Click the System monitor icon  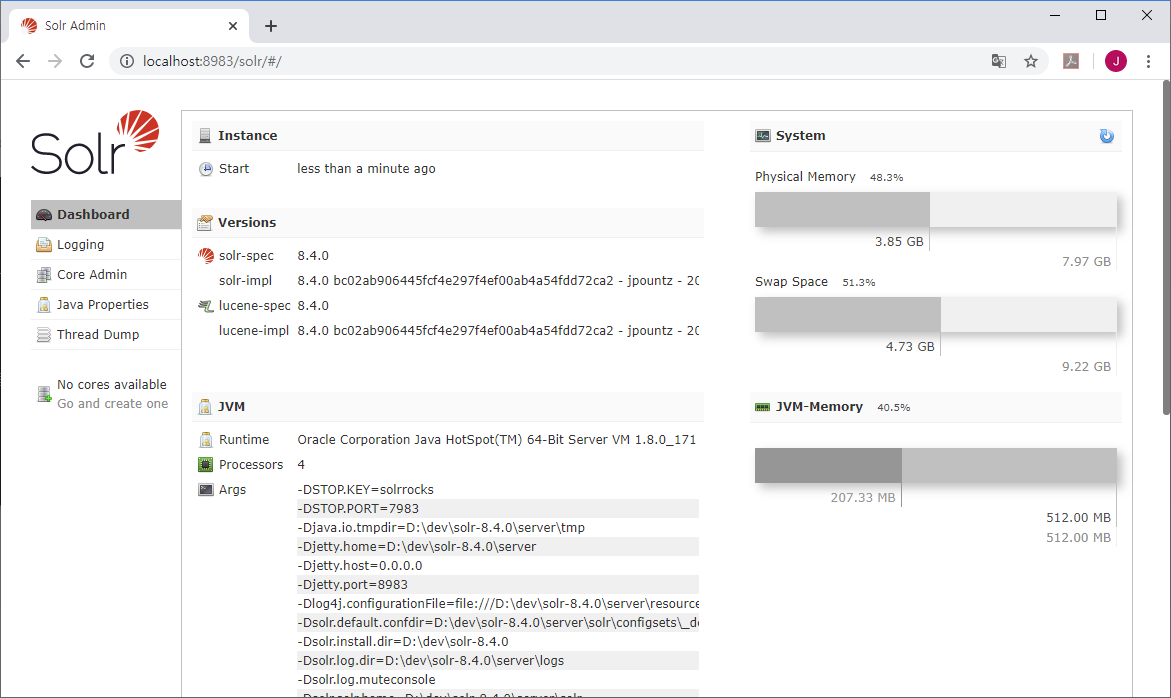(762, 136)
